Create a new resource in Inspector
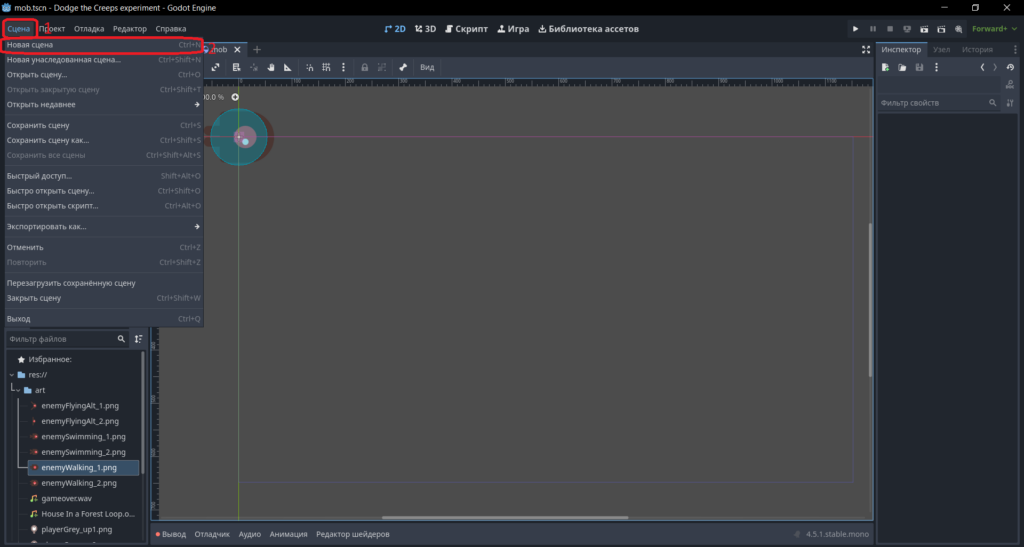The image size is (1024, 547). click(x=886, y=67)
